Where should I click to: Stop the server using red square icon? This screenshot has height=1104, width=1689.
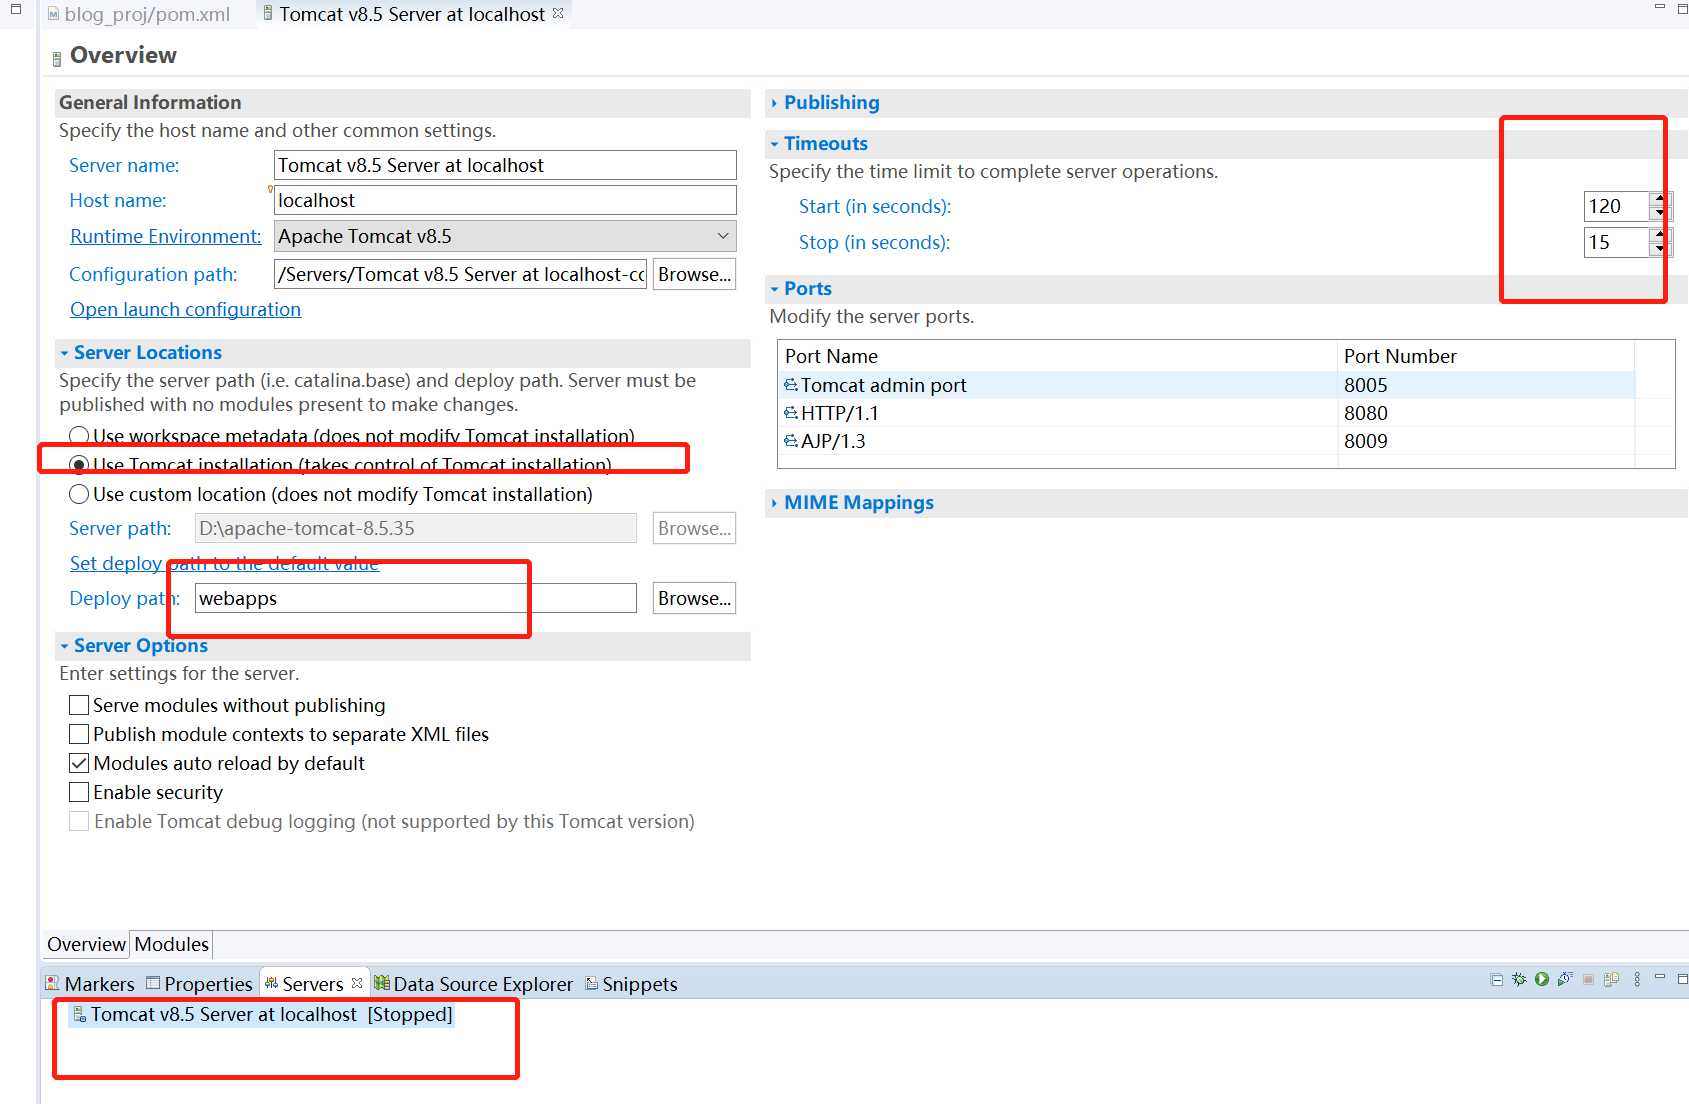(x=1588, y=980)
